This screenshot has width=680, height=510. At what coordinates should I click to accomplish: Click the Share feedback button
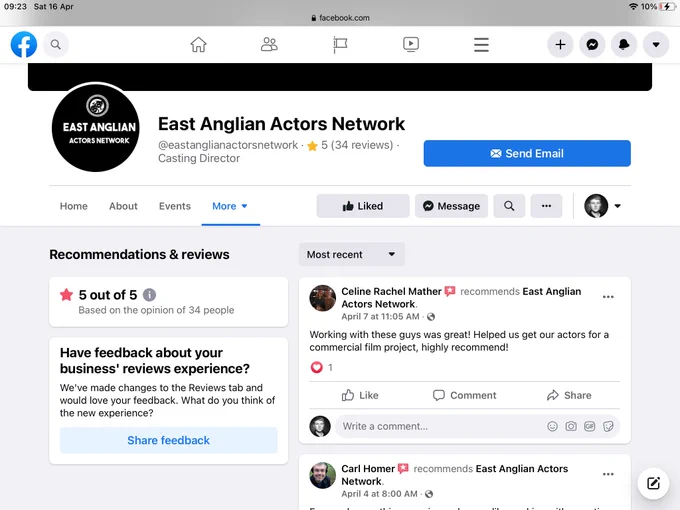click(x=168, y=440)
